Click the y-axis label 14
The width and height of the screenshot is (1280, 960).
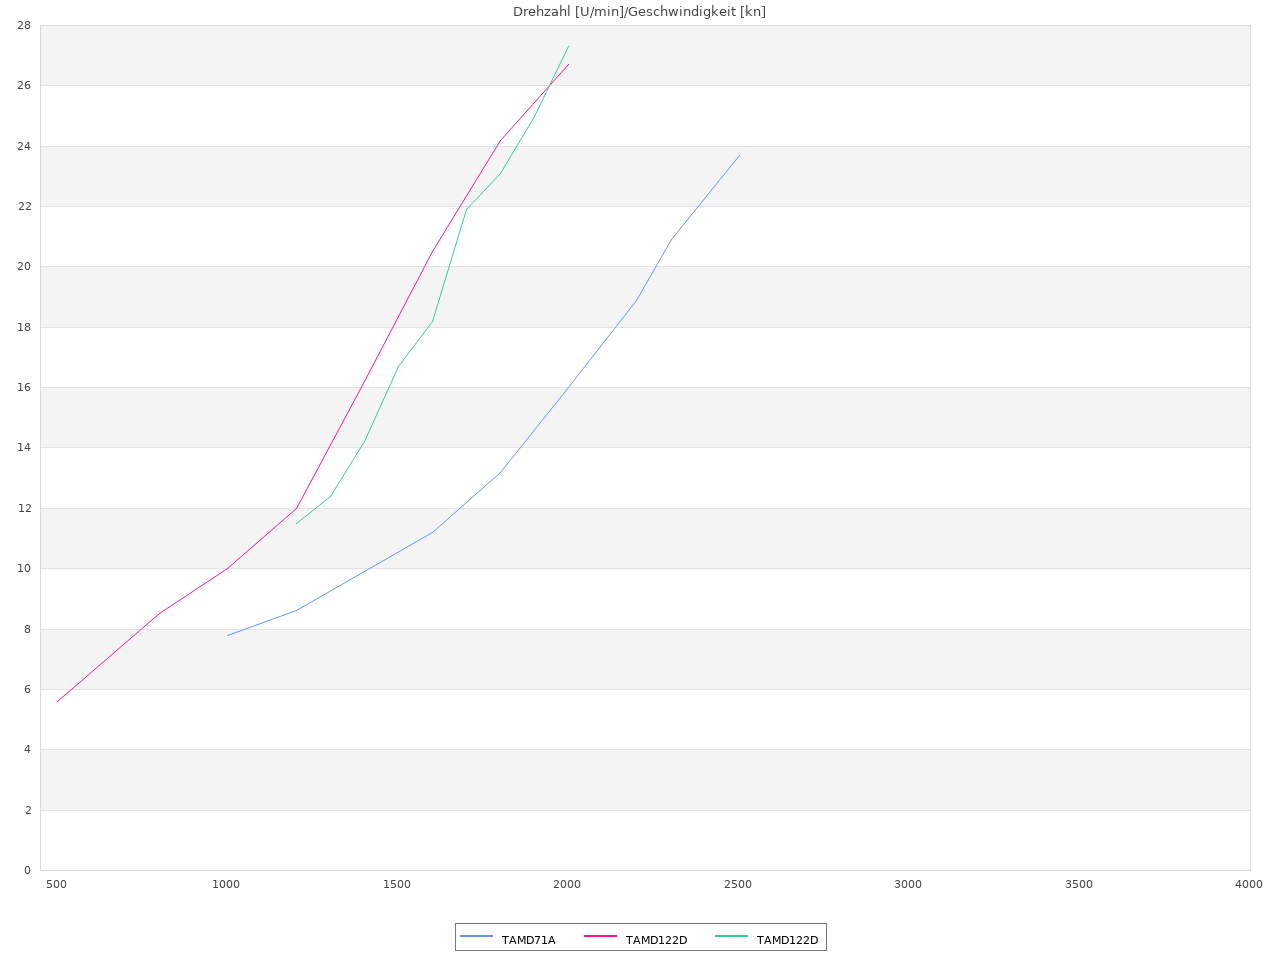click(24, 448)
